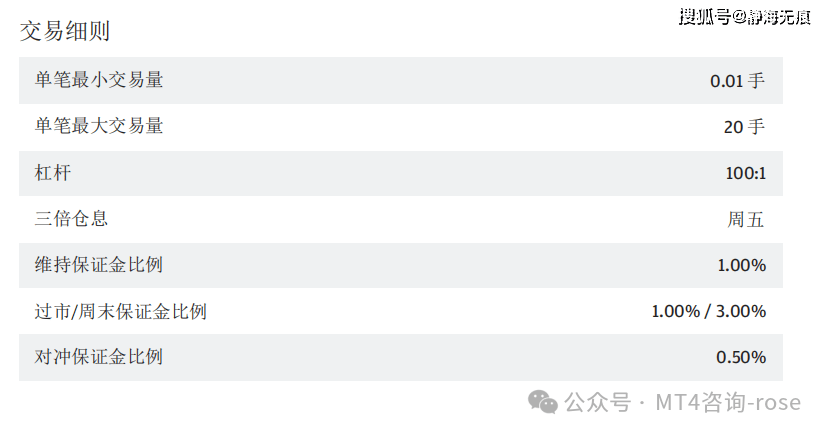827x435 pixels.
Task: Select the 过市/周末保证金比例 label
Action: (x=121, y=312)
